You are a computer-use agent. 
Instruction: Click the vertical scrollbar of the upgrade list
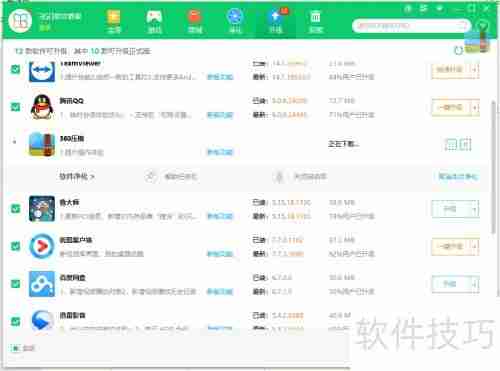pos(493,167)
